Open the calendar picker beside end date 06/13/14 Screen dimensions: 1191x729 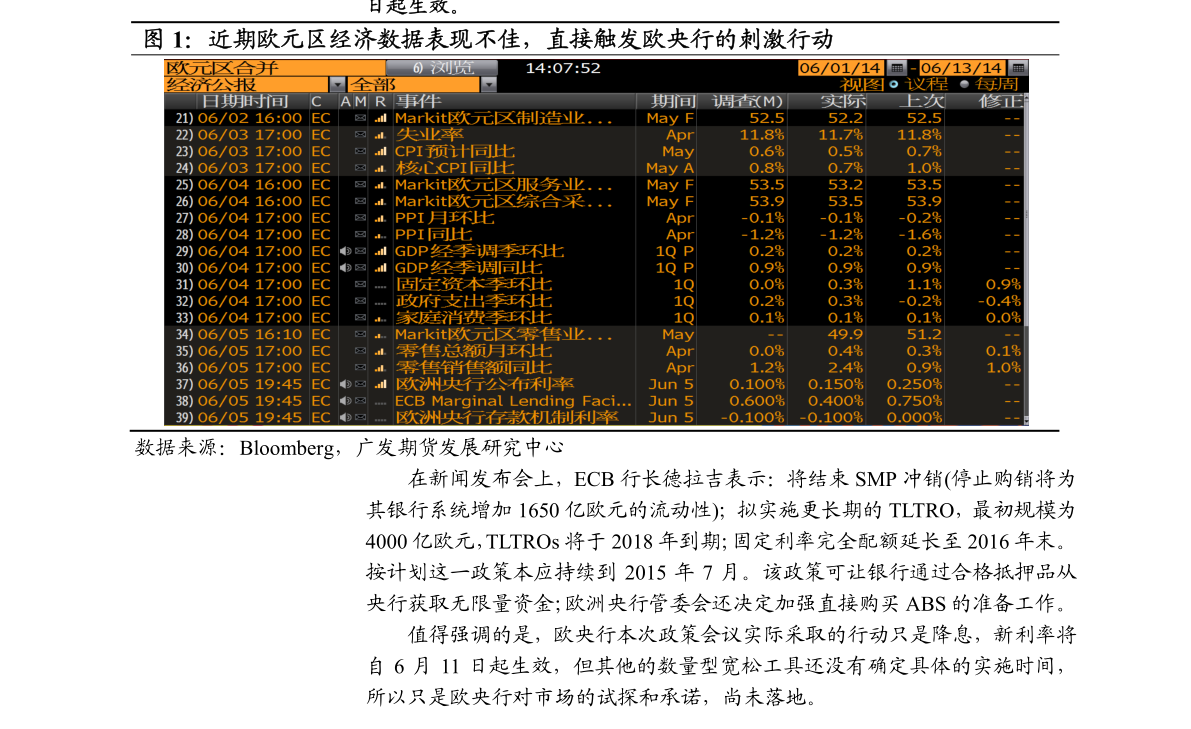coord(1018,68)
